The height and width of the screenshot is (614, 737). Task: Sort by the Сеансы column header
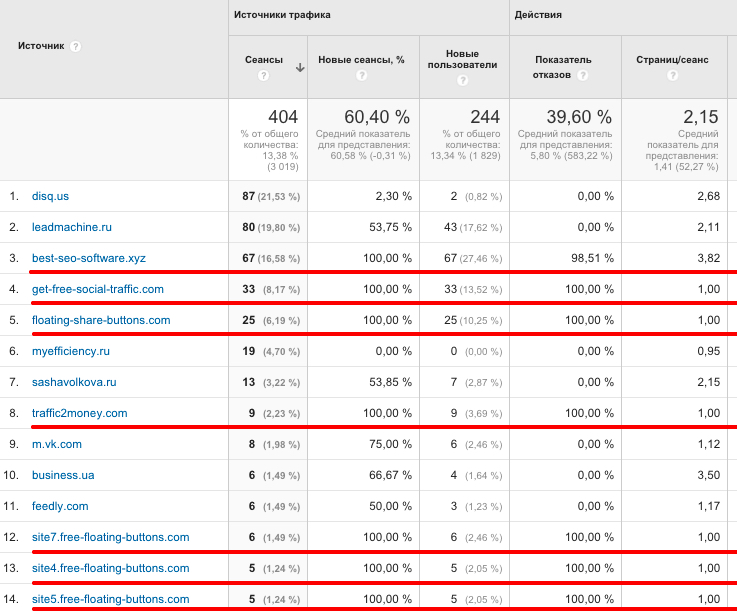pyautogui.click(x=264, y=60)
